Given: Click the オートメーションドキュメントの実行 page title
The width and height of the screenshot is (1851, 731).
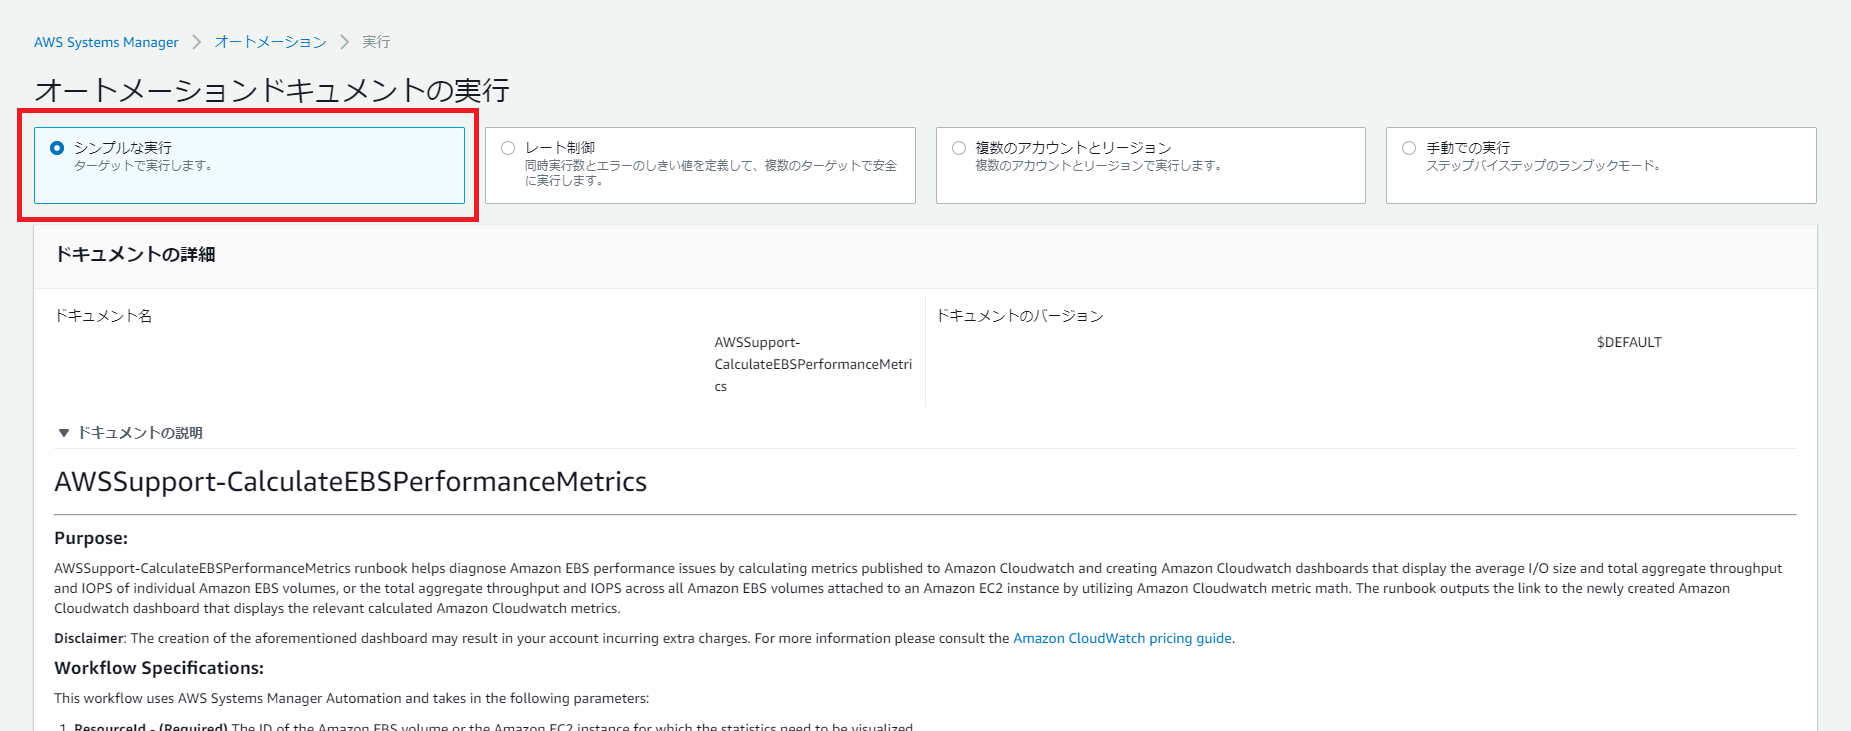Looking at the screenshot, I should pyautogui.click(x=272, y=91).
